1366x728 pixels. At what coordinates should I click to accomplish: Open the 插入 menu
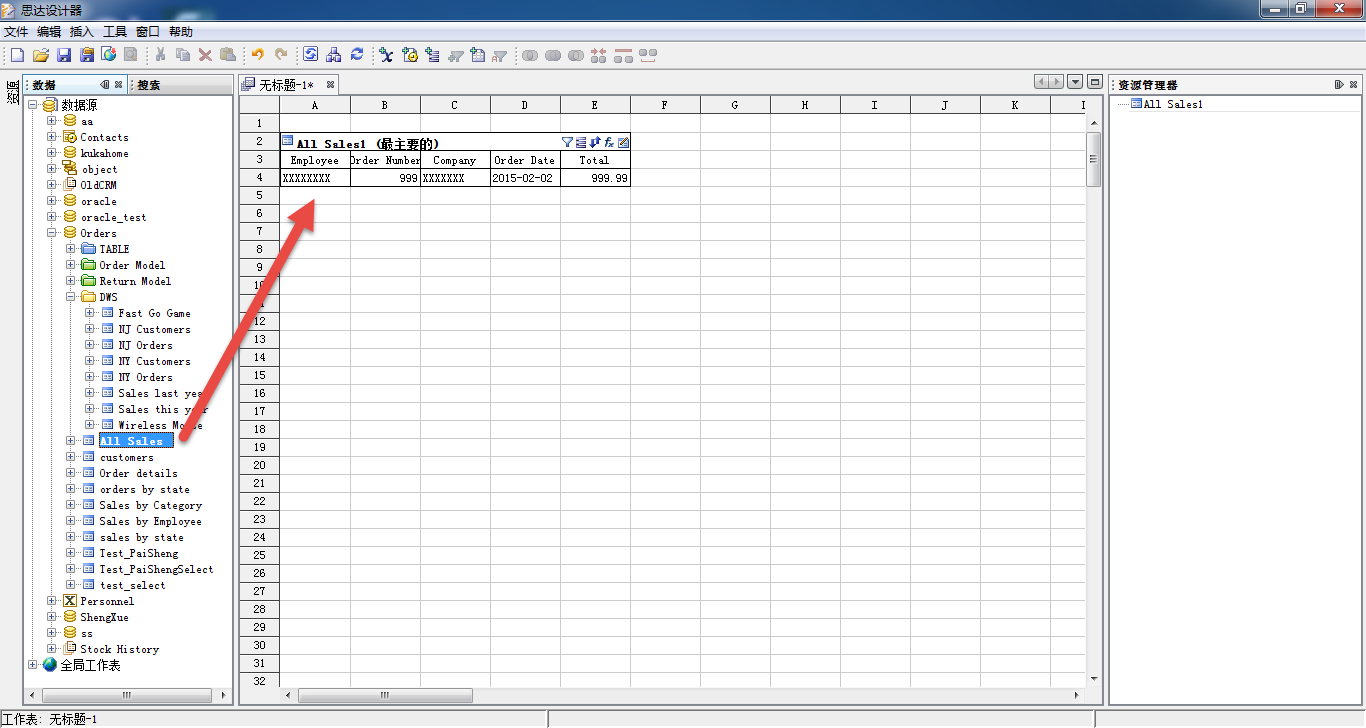[82, 32]
